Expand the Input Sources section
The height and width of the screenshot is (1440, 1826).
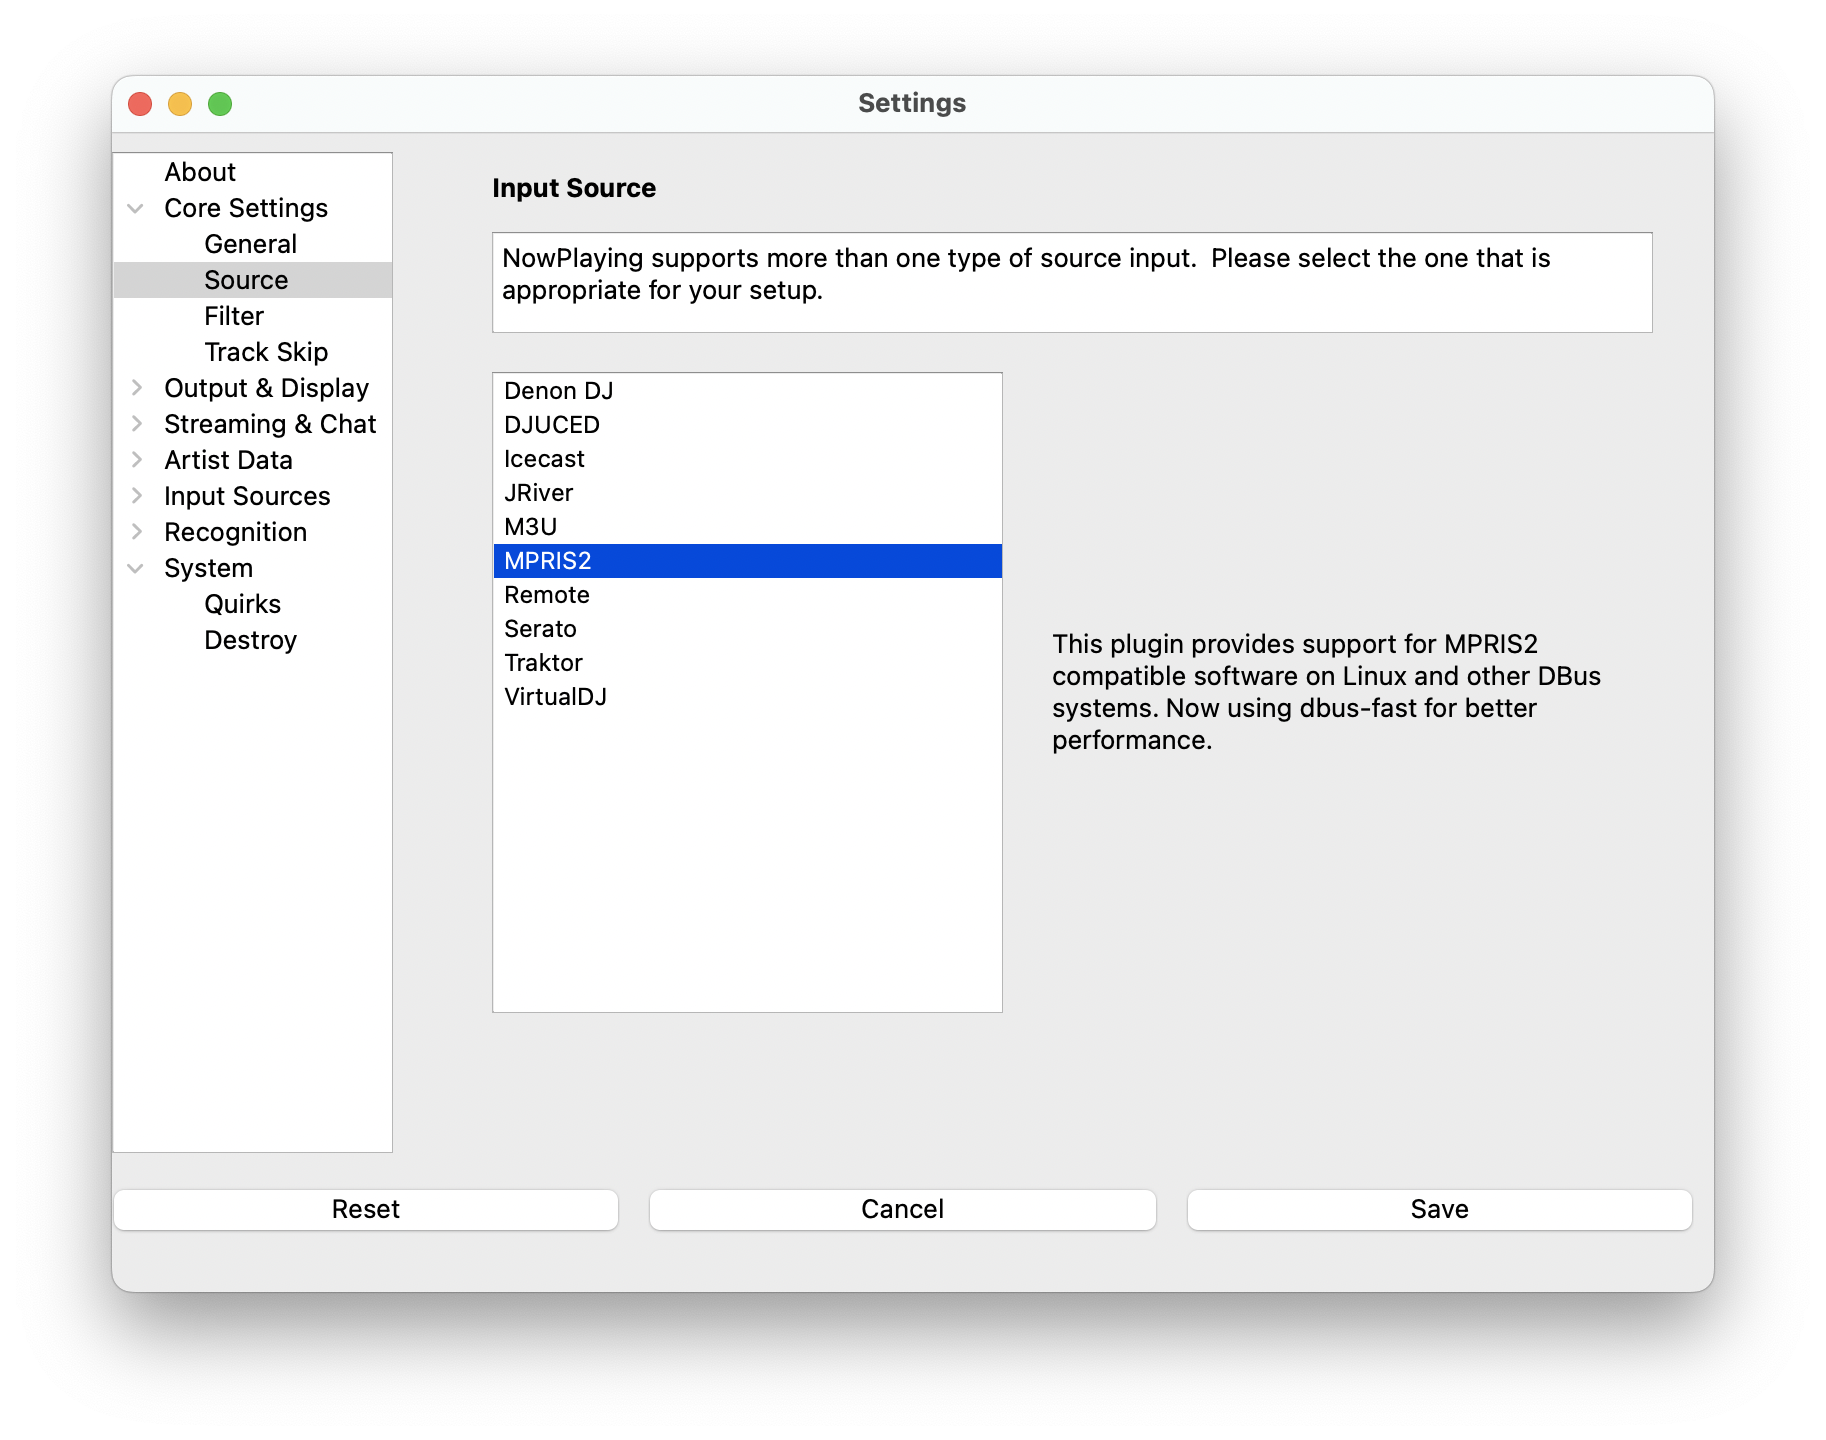click(136, 496)
